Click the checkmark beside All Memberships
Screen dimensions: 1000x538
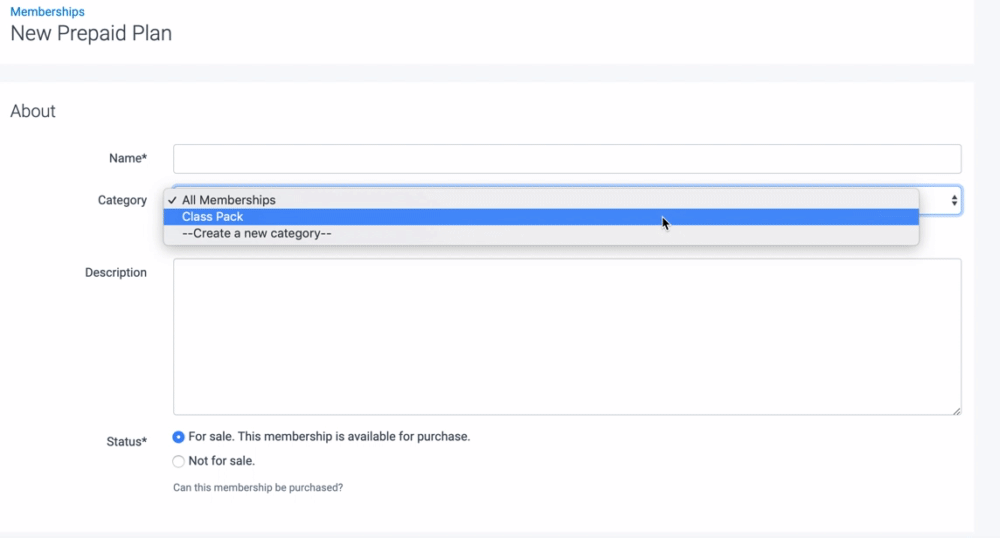(173, 200)
